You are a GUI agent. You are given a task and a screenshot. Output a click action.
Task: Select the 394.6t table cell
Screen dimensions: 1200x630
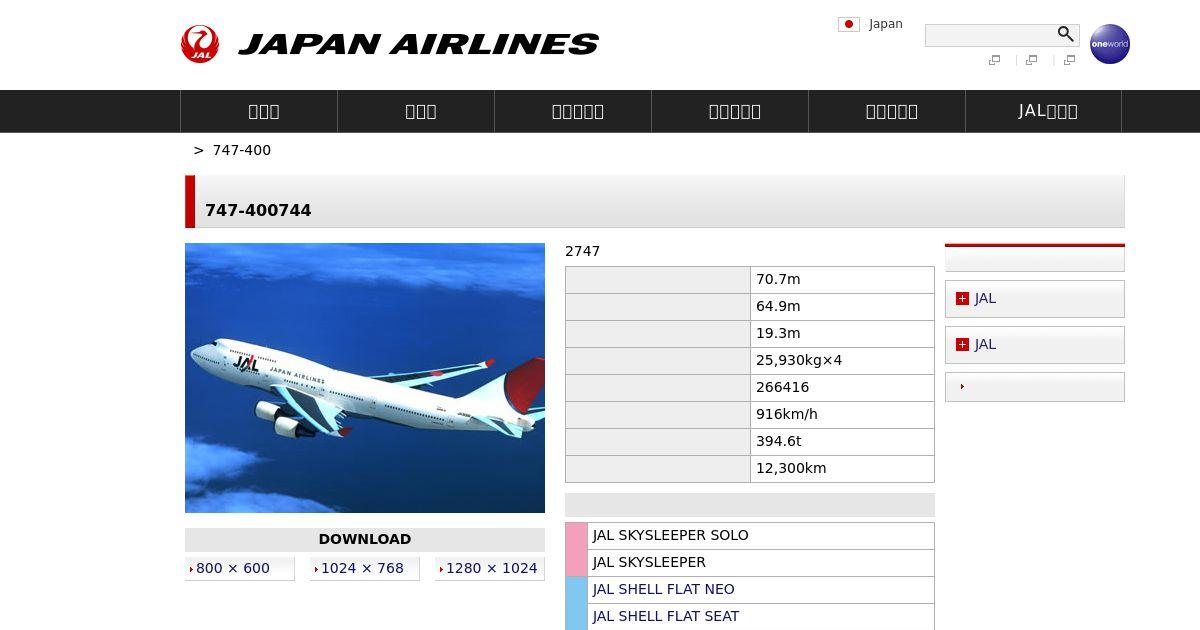842,442
